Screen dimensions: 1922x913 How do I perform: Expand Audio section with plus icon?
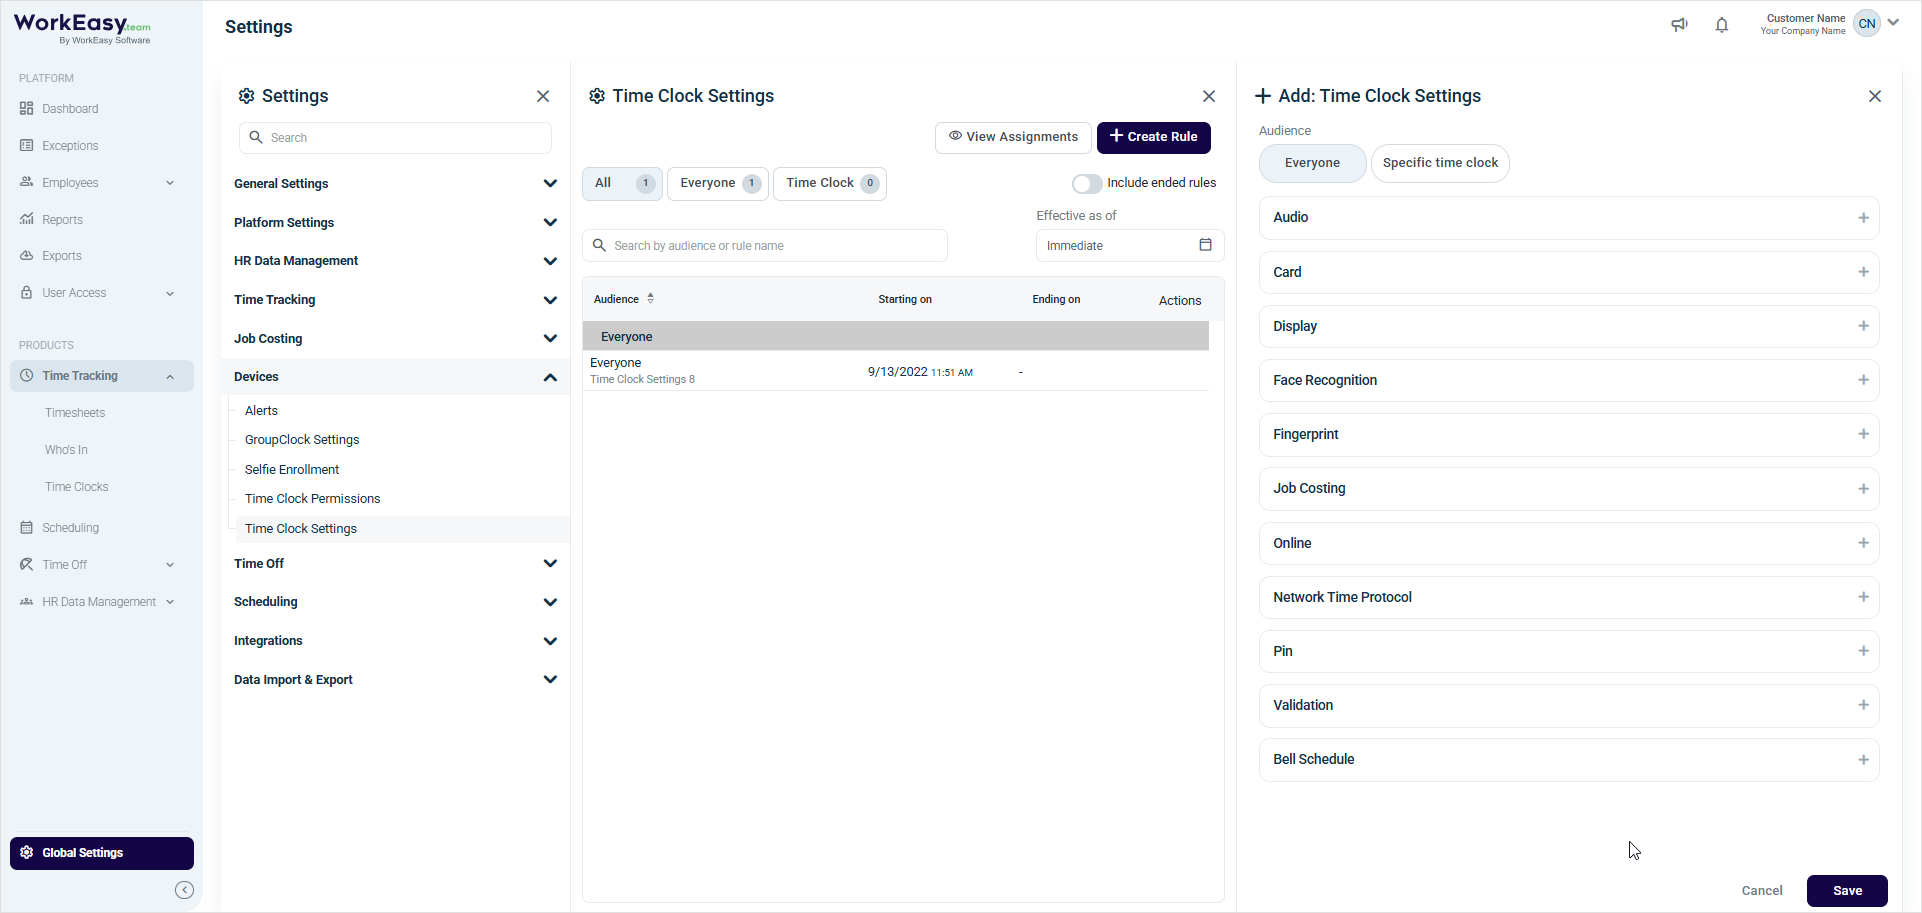click(1863, 218)
